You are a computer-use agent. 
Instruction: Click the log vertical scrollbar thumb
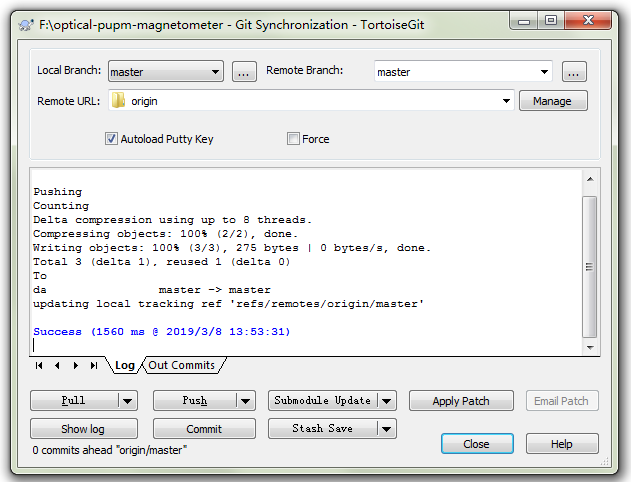pyautogui.click(x=590, y=267)
